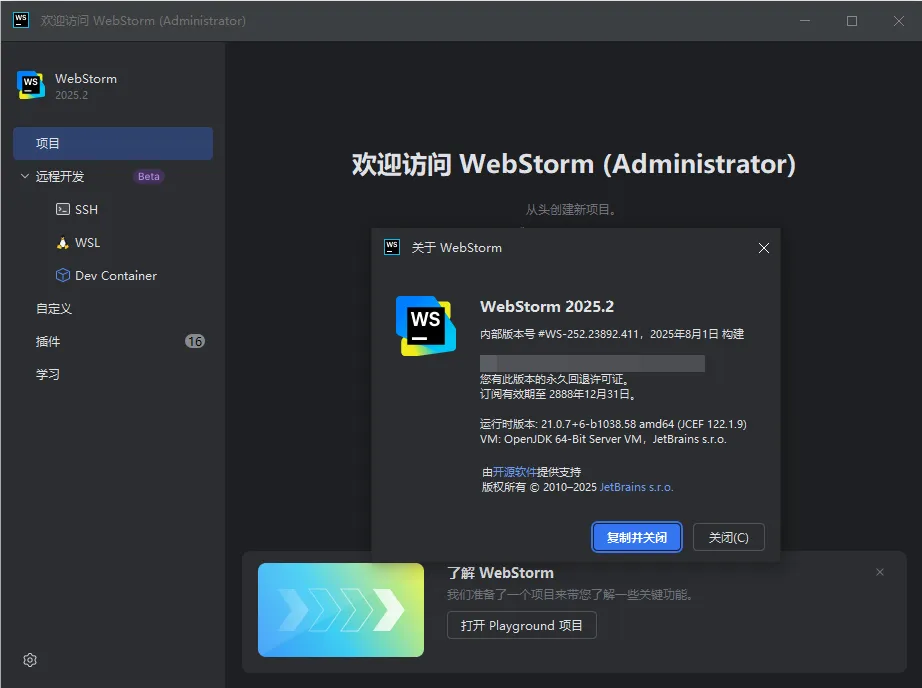Screen dimensions: 922x688
Task: Collapse the 远程开发 section chevron
Action: point(25,177)
